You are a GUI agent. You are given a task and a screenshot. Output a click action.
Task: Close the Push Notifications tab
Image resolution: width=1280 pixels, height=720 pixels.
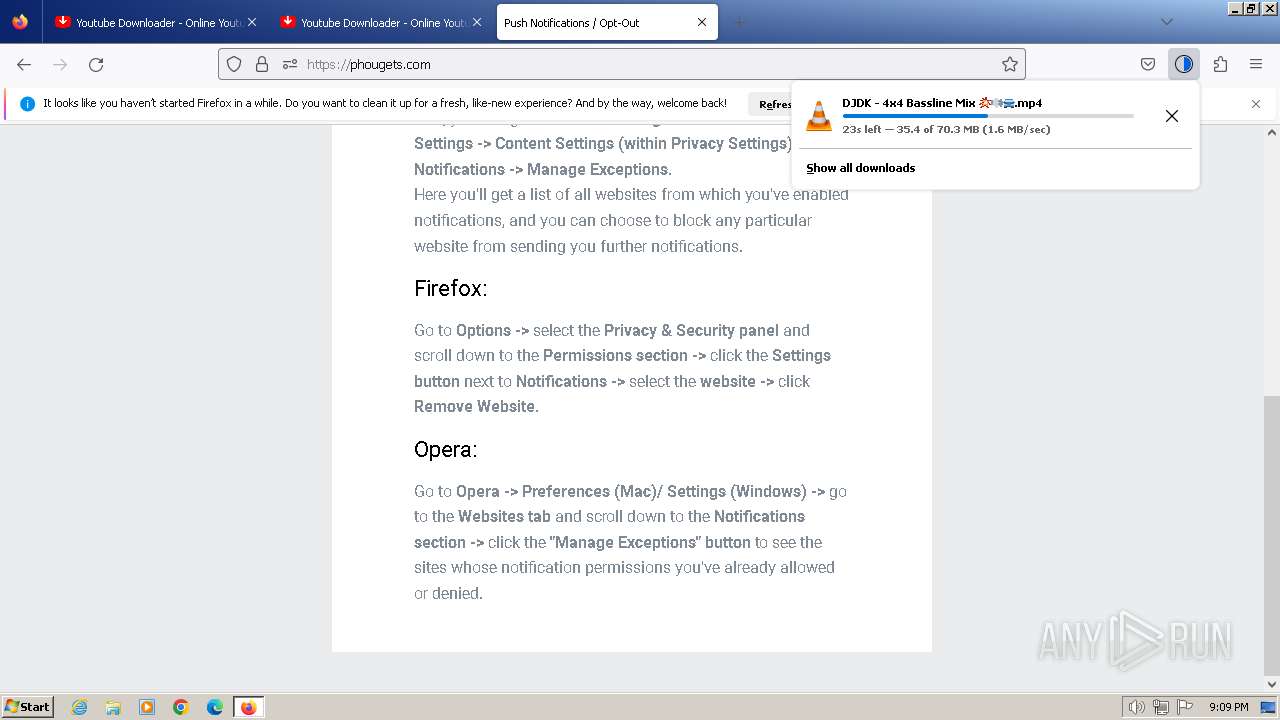coord(702,22)
